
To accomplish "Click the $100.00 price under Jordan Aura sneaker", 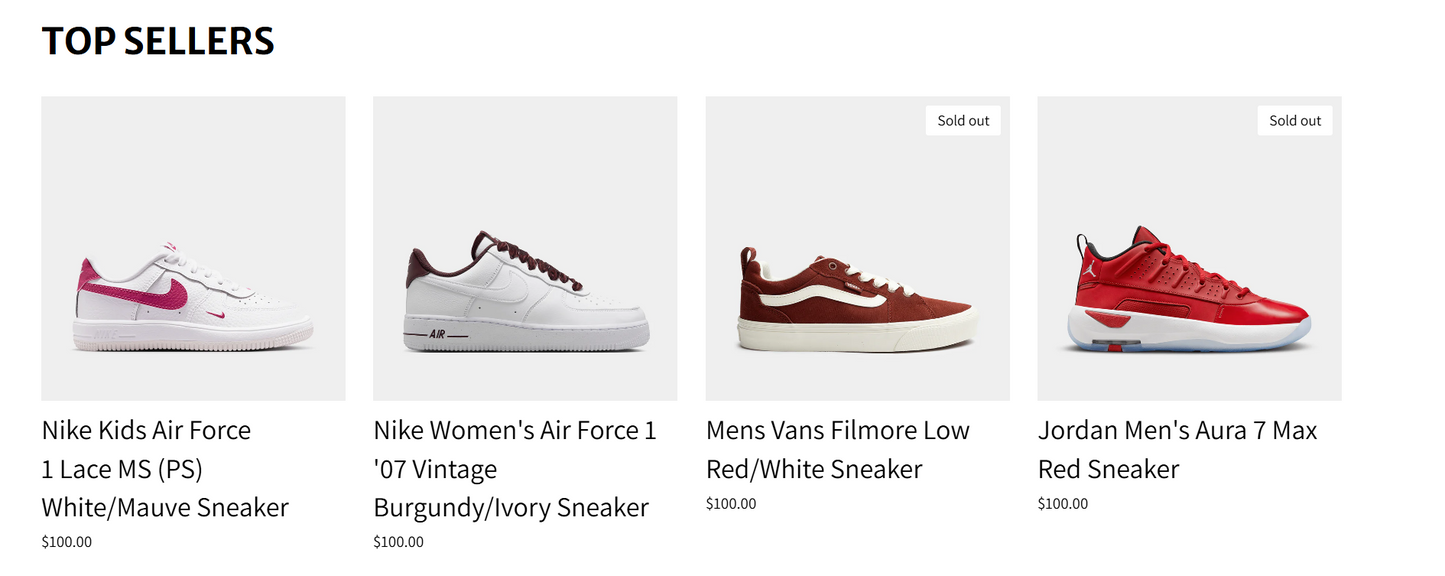I will pyautogui.click(x=1063, y=504).
